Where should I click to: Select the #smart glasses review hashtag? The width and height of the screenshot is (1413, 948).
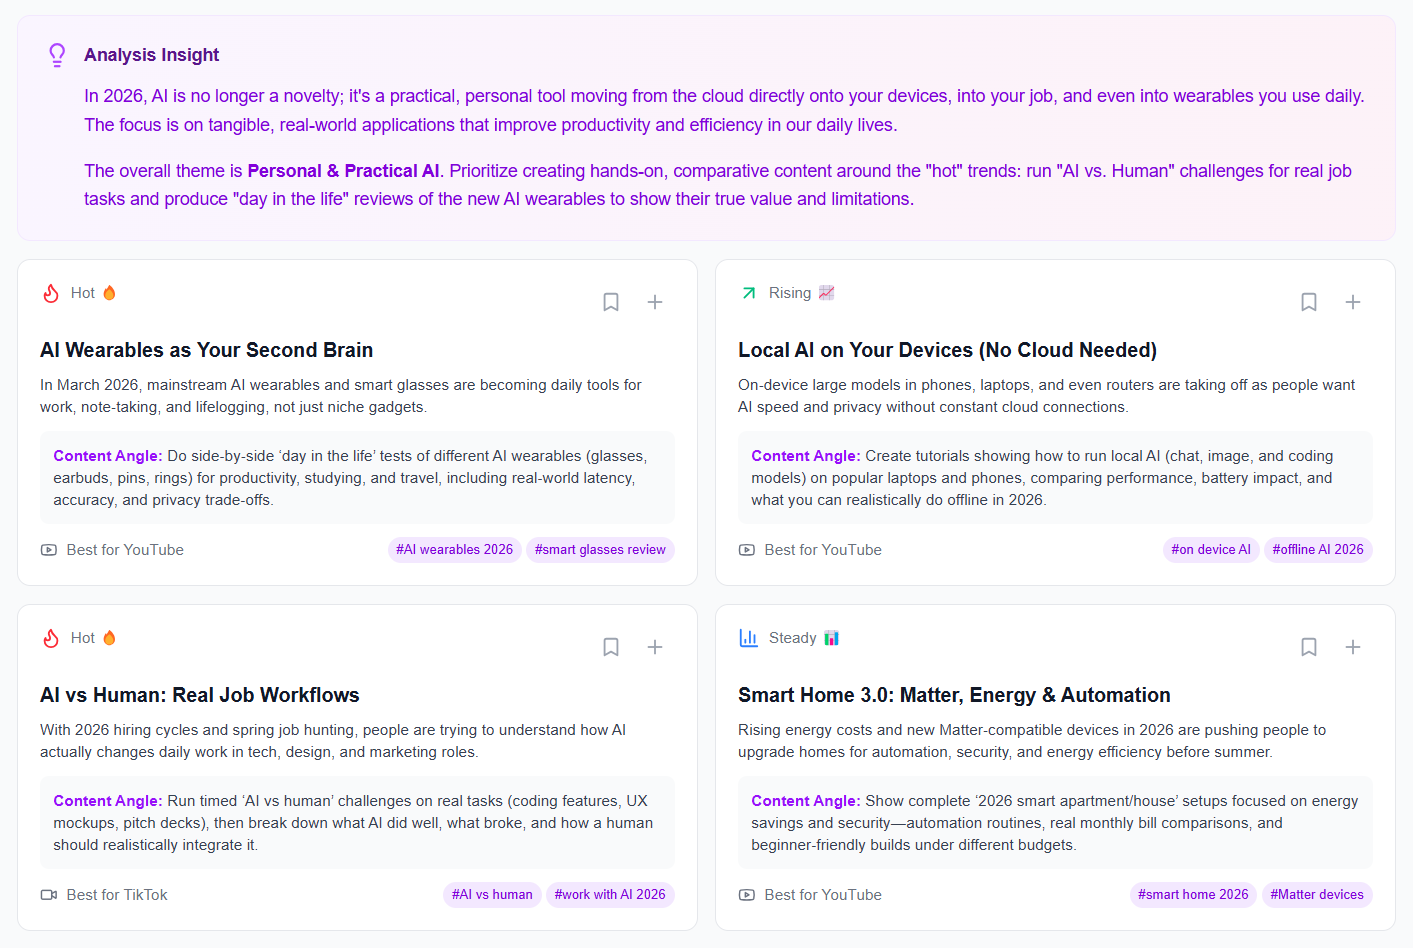[x=600, y=550]
